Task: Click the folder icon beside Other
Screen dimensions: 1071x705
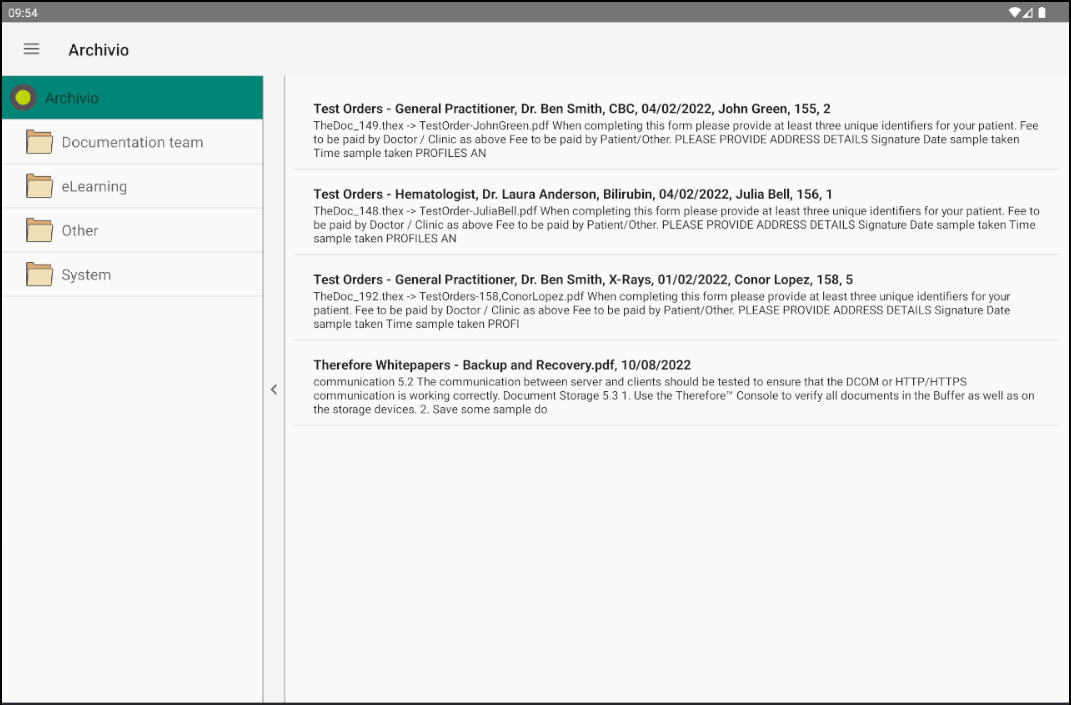Action: pos(39,230)
